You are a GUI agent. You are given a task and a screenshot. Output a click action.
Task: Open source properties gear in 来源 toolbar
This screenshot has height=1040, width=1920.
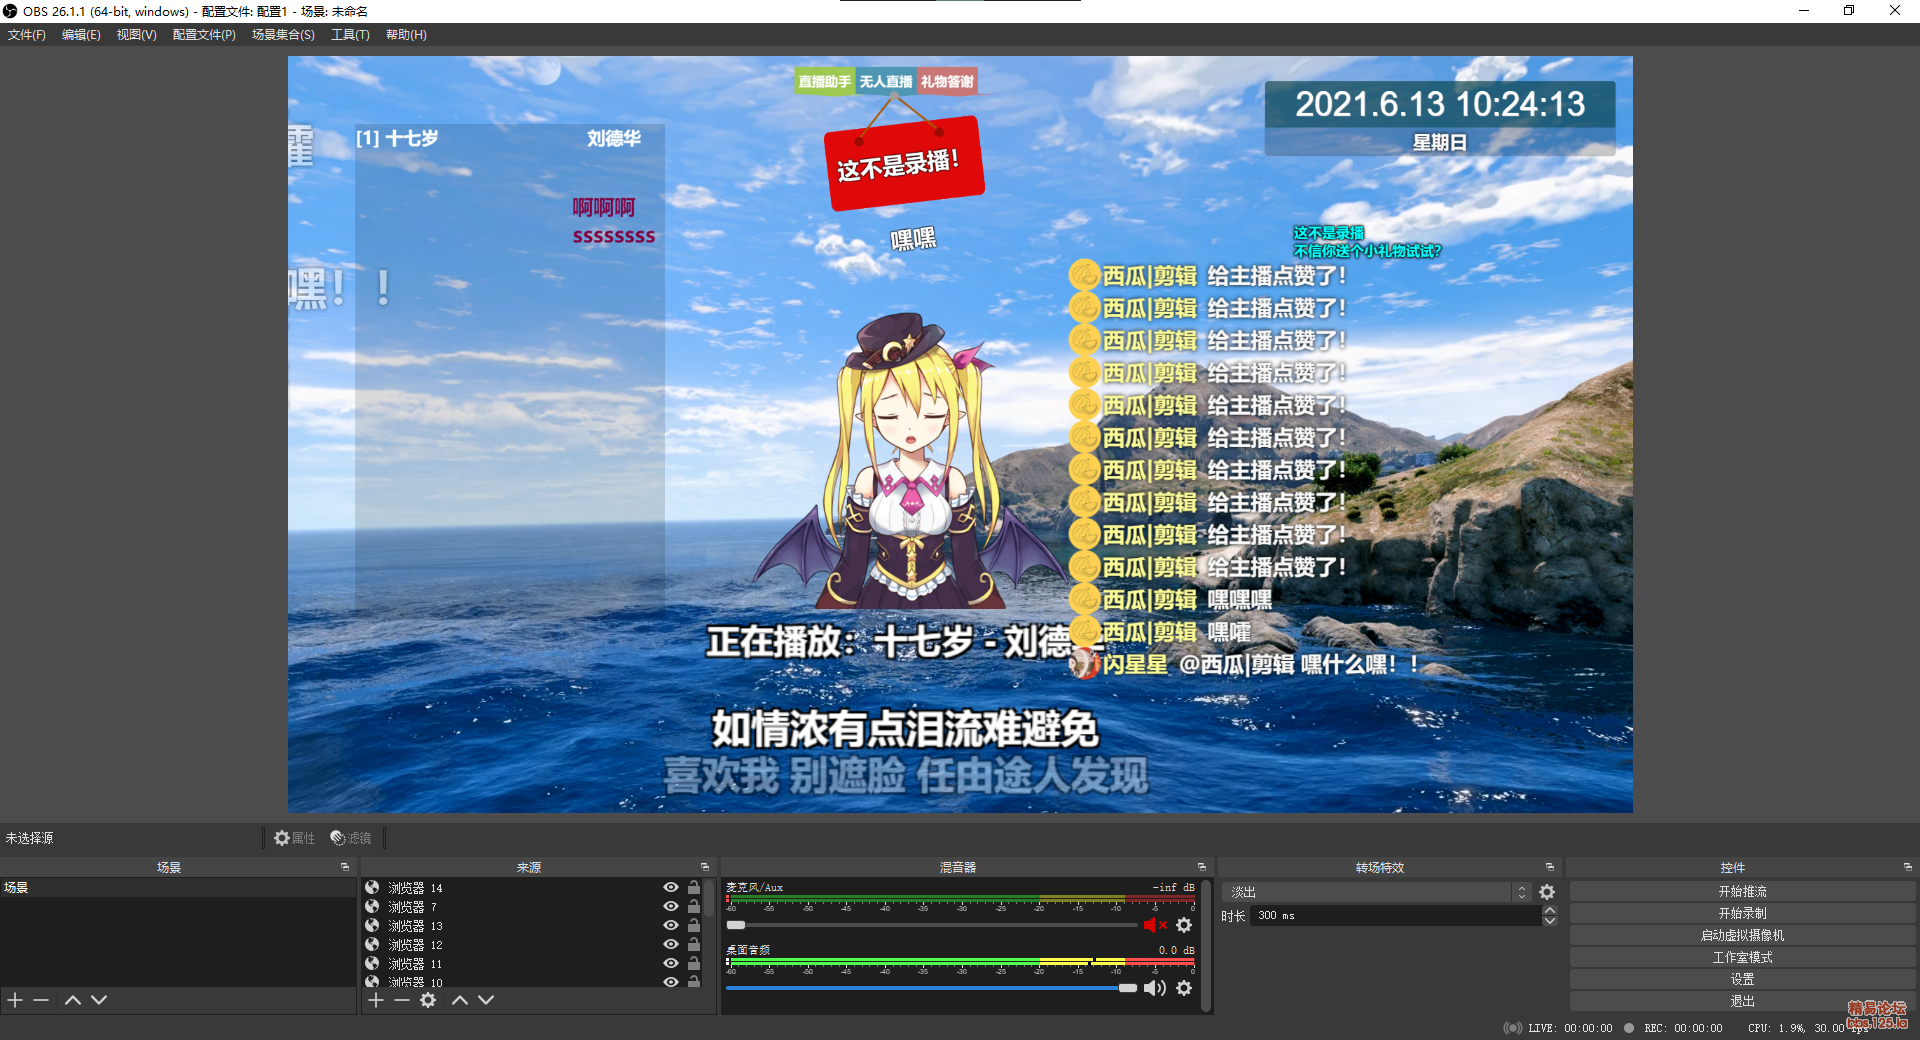pyautogui.click(x=428, y=1000)
